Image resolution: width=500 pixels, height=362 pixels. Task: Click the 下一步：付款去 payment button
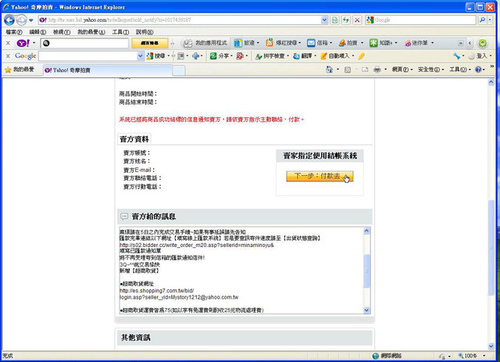[x=319, y=176]
